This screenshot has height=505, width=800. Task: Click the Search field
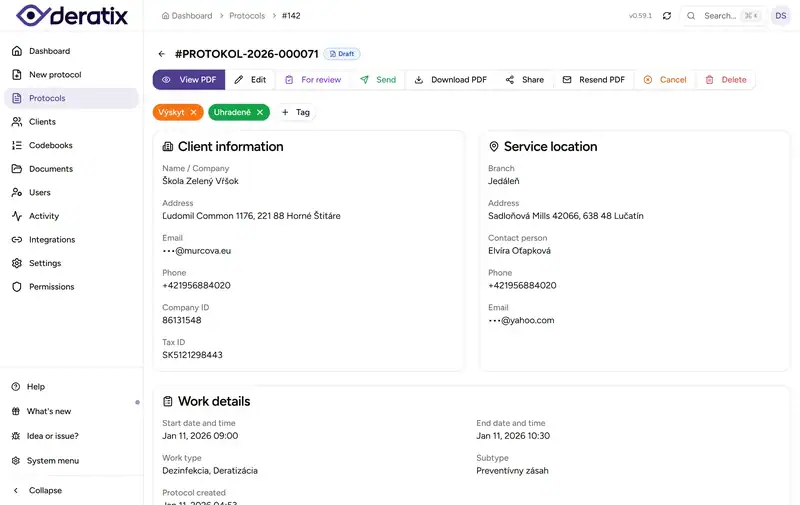pyautogui.click(x=723, y=16)
